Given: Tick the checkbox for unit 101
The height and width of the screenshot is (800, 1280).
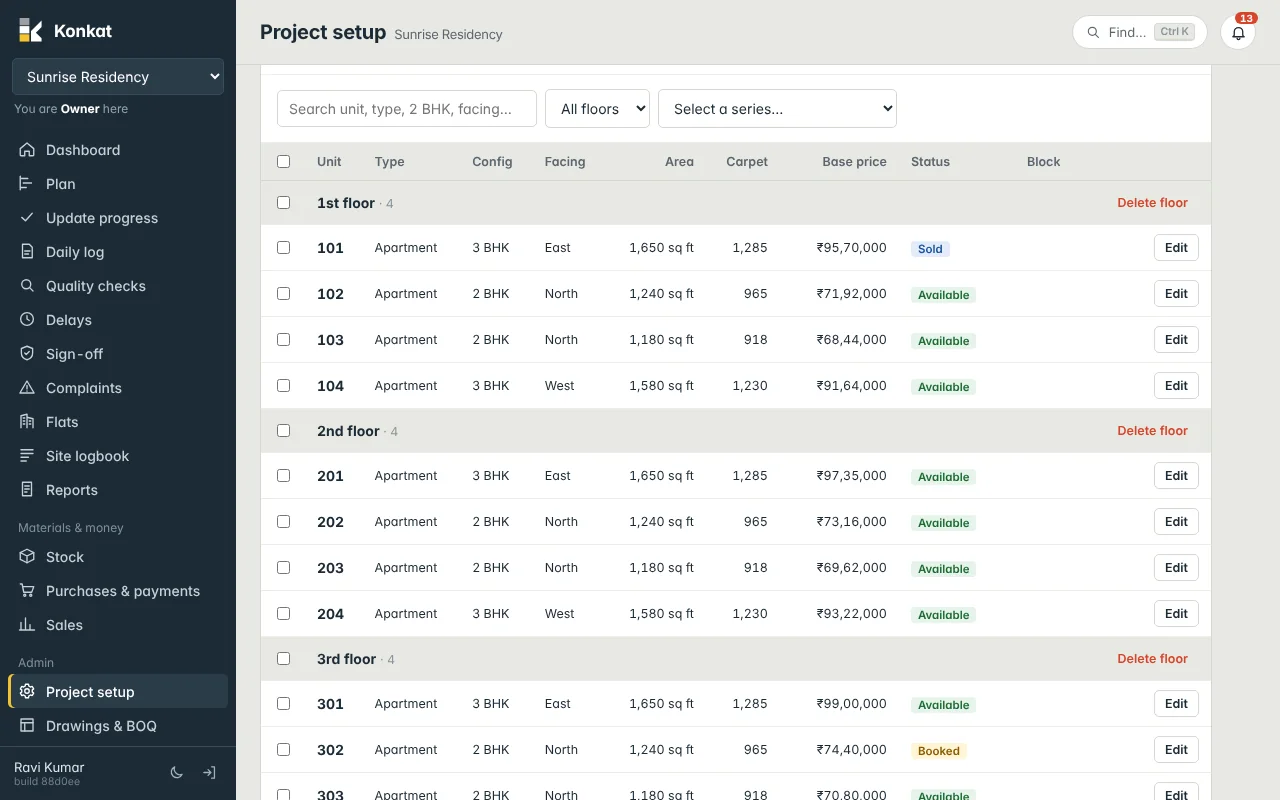Looking at the screenshot, I should click(283, 247).
